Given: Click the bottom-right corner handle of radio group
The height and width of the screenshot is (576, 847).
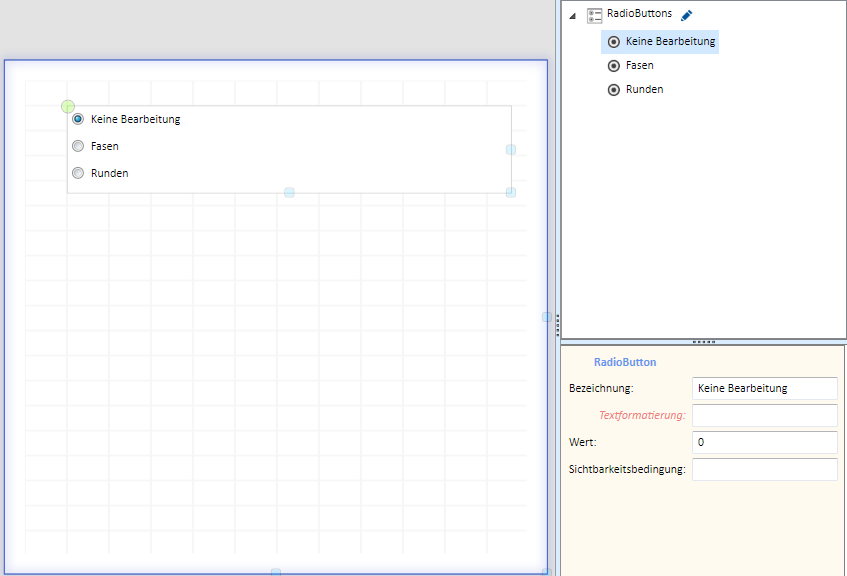Looking at the screenshot, I should 510,192.
